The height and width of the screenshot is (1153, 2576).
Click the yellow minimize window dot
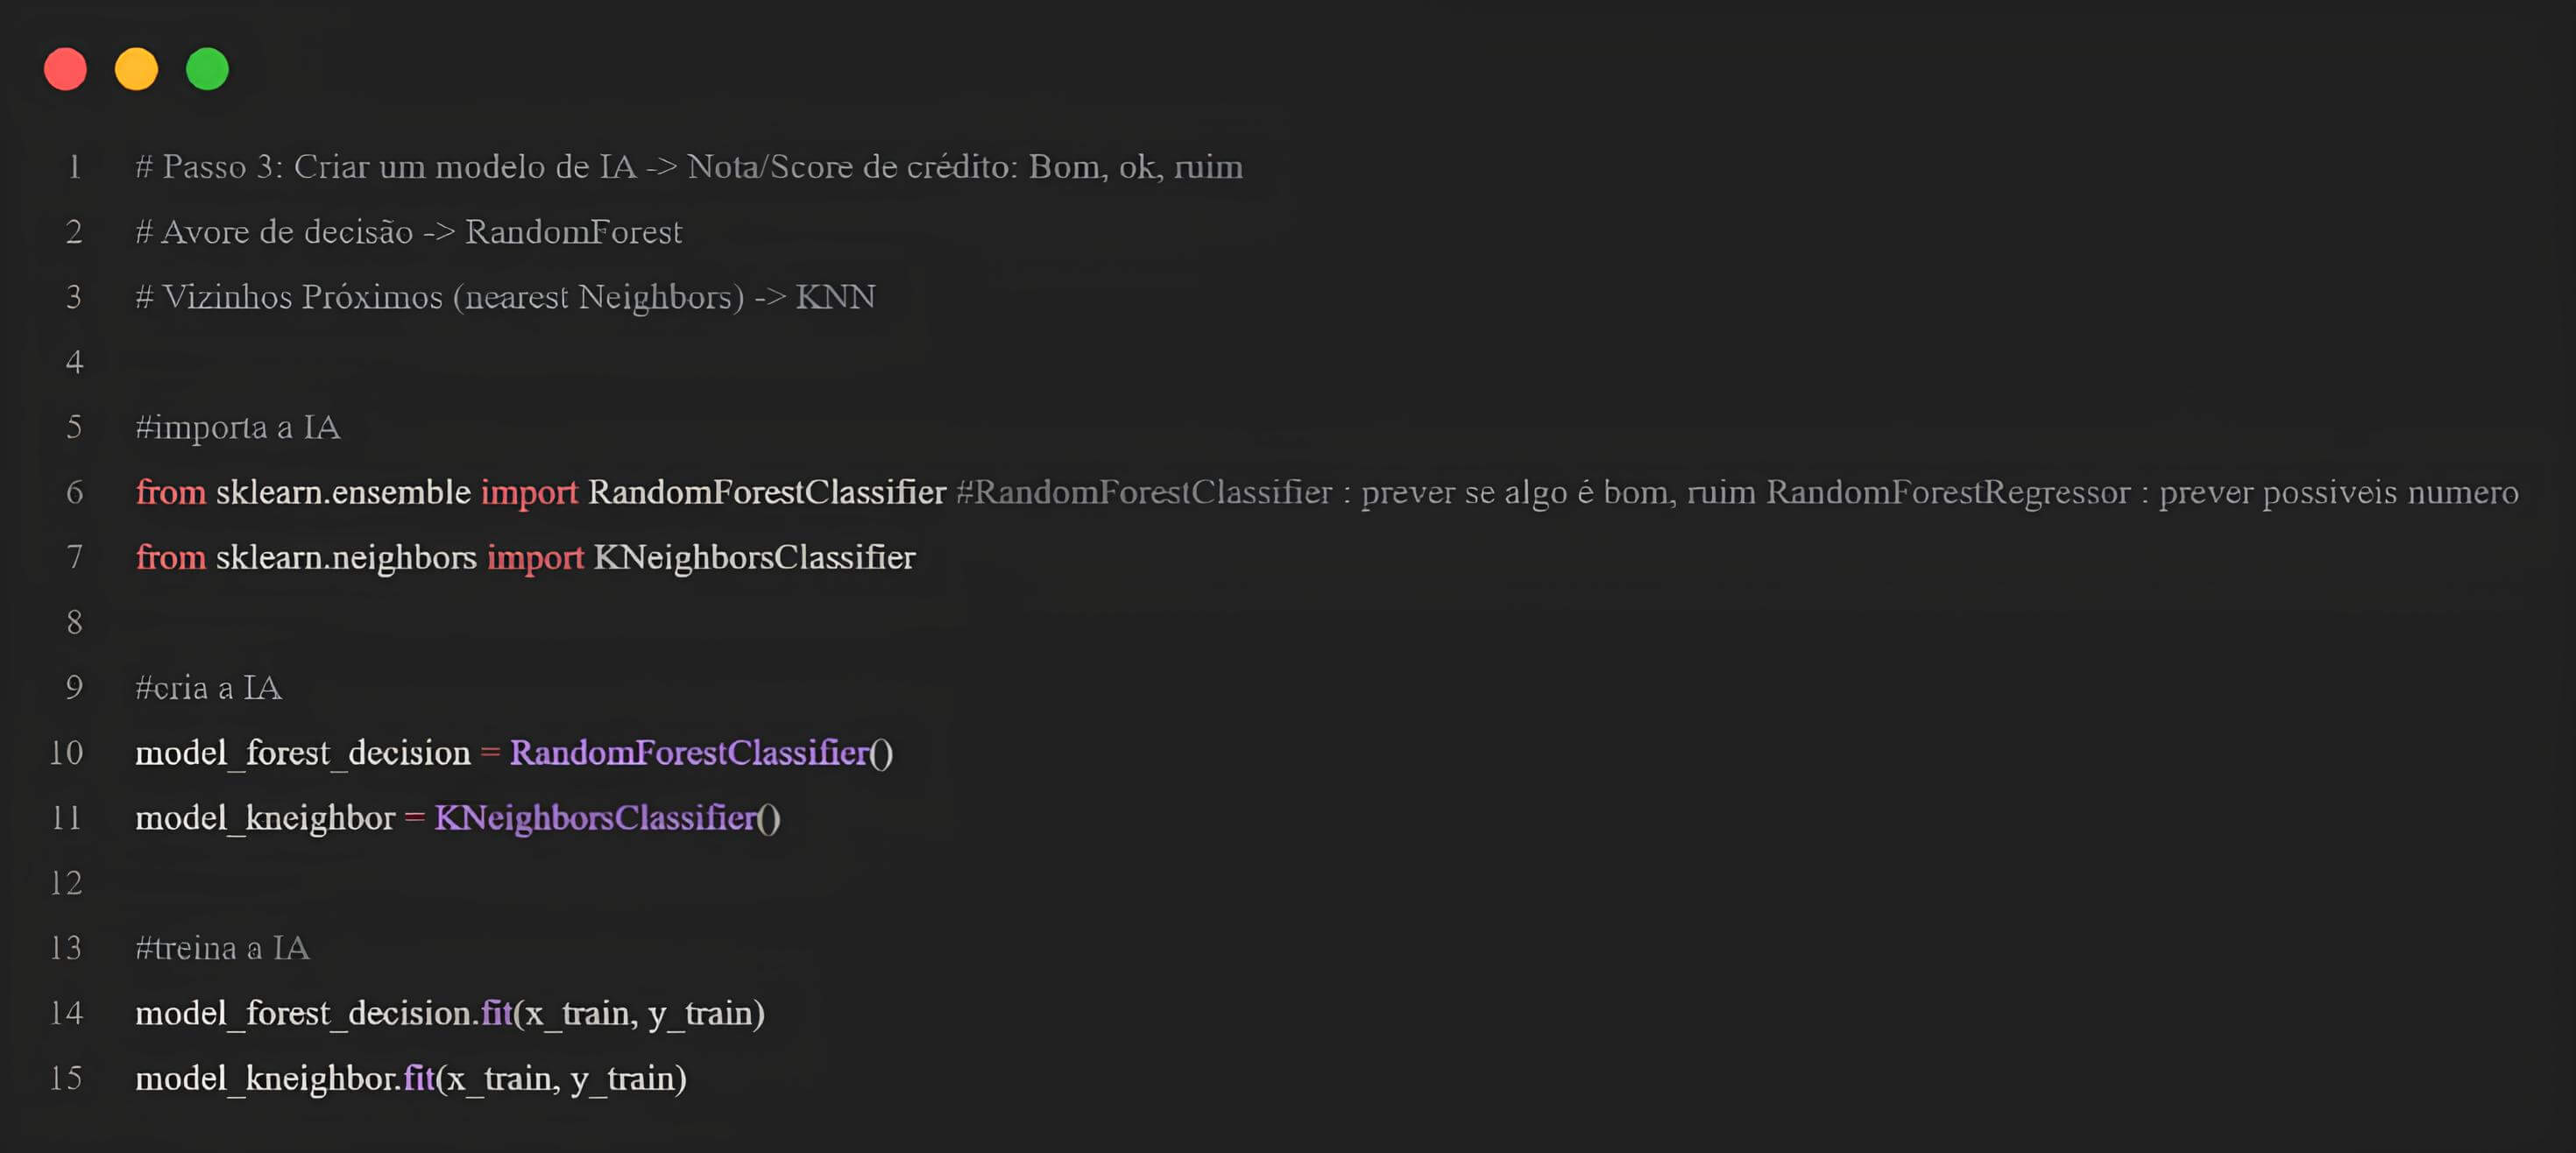pos(136,69)
